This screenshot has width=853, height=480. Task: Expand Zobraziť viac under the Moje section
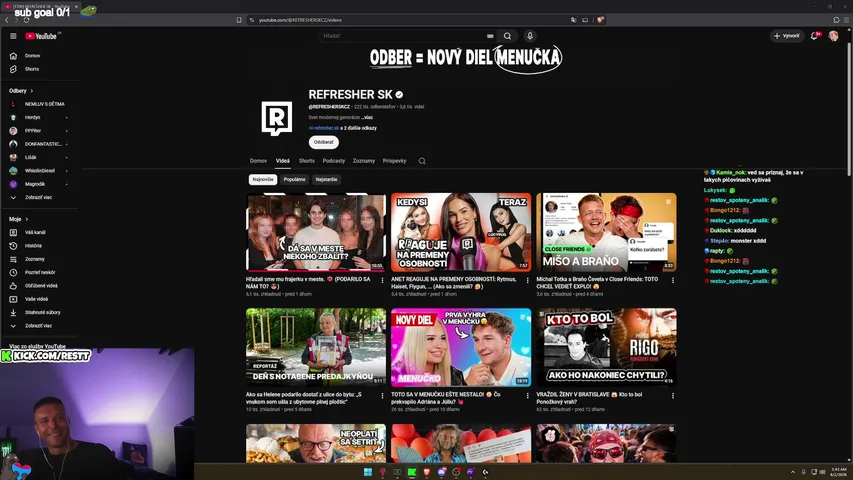pyautogui.click(x=38, y=326)
